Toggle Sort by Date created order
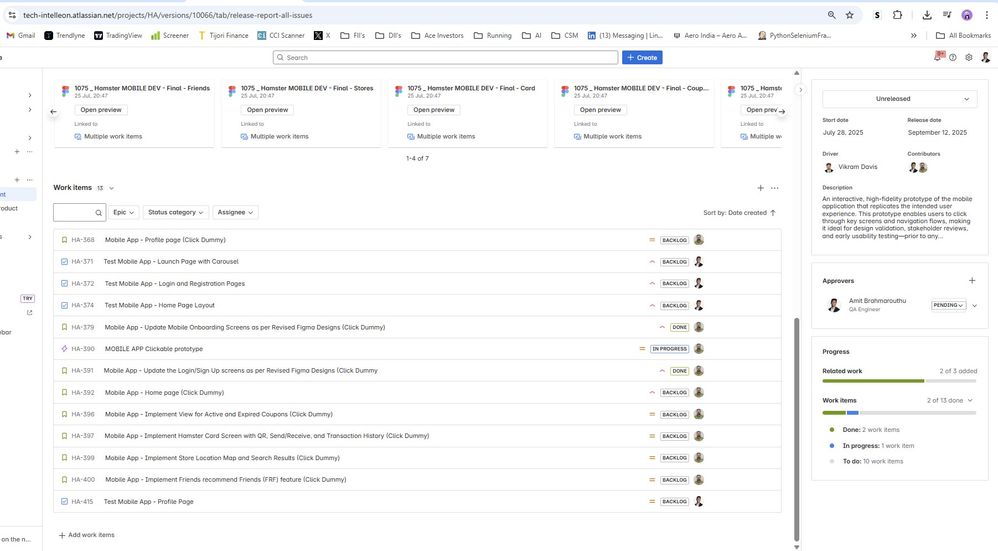Viewport: 998px width, 551px height. click(x=740, y=213)
